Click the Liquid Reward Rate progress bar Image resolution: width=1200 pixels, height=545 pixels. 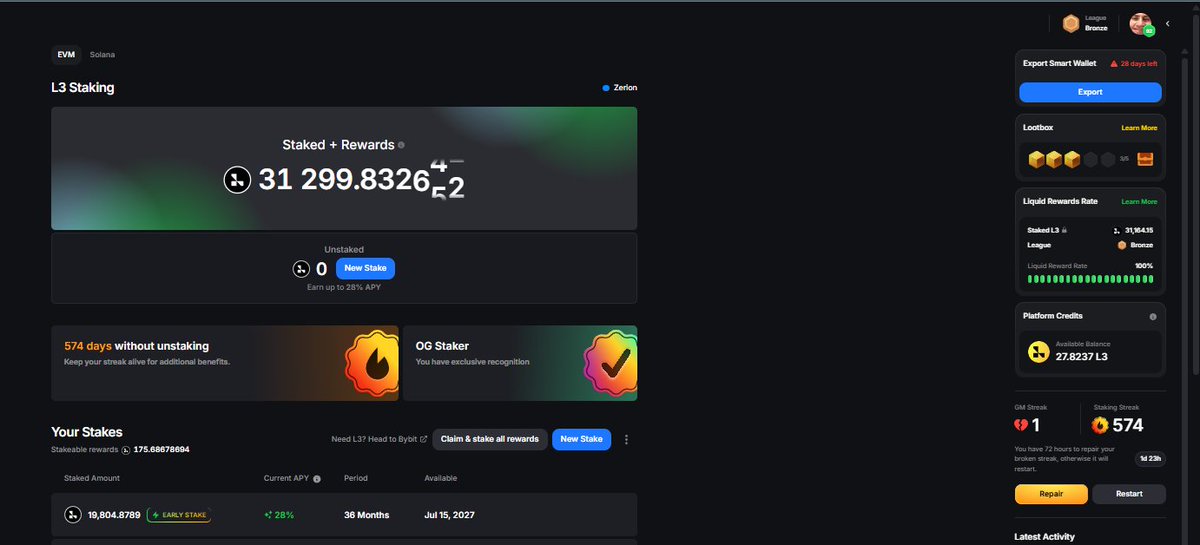(x=1090, y=280)
